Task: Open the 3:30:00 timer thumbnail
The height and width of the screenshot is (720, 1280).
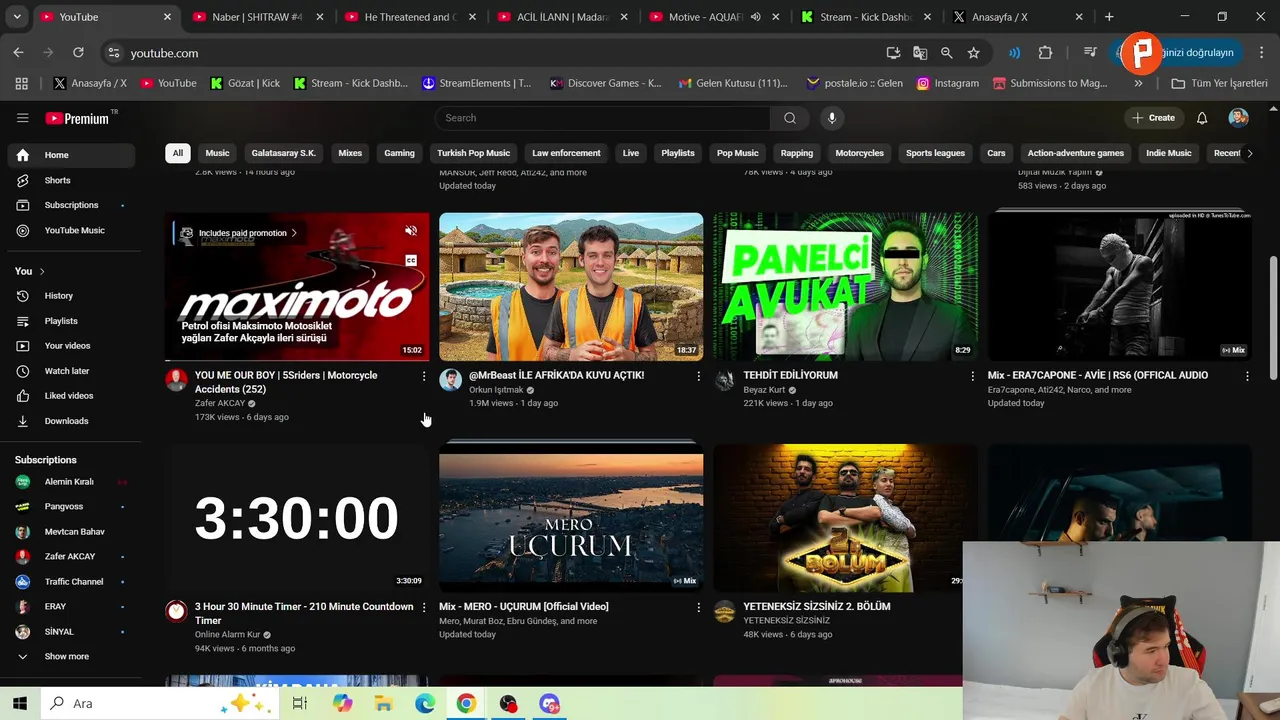Action: [x=297, y=517]
